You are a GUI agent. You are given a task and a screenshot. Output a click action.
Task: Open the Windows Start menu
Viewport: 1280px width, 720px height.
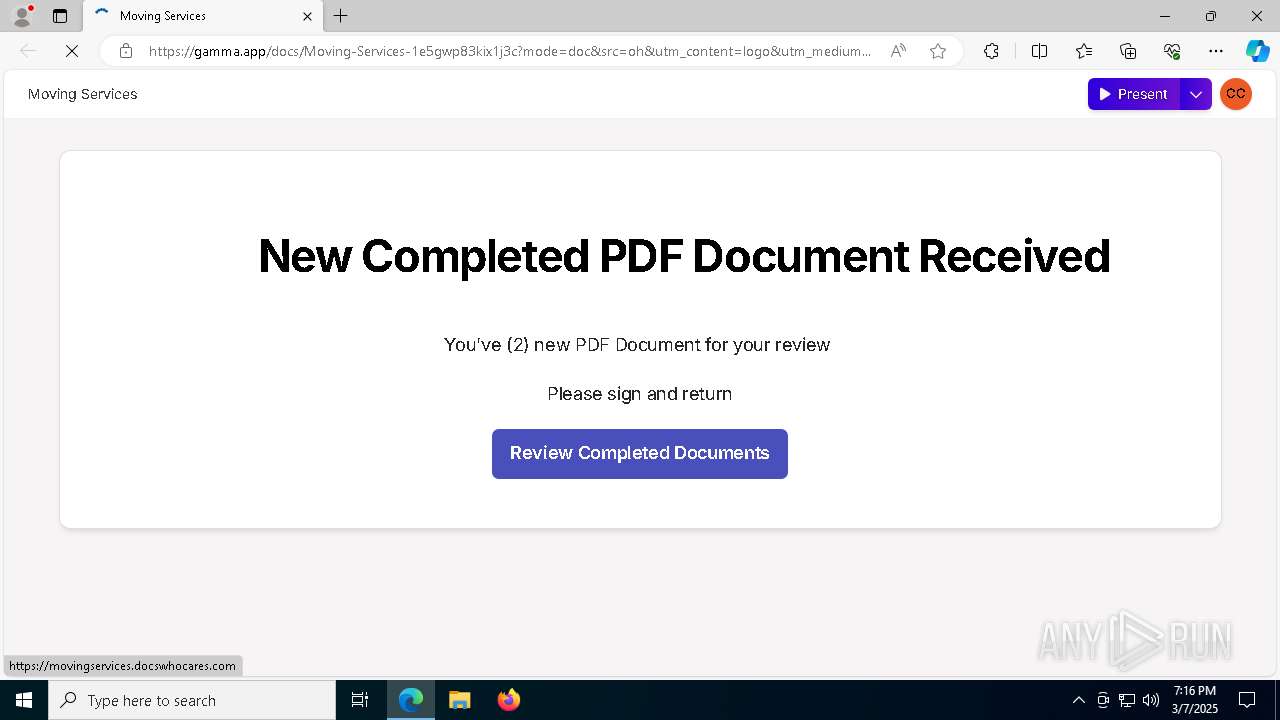pyautogui.click(x=24, y=700)
